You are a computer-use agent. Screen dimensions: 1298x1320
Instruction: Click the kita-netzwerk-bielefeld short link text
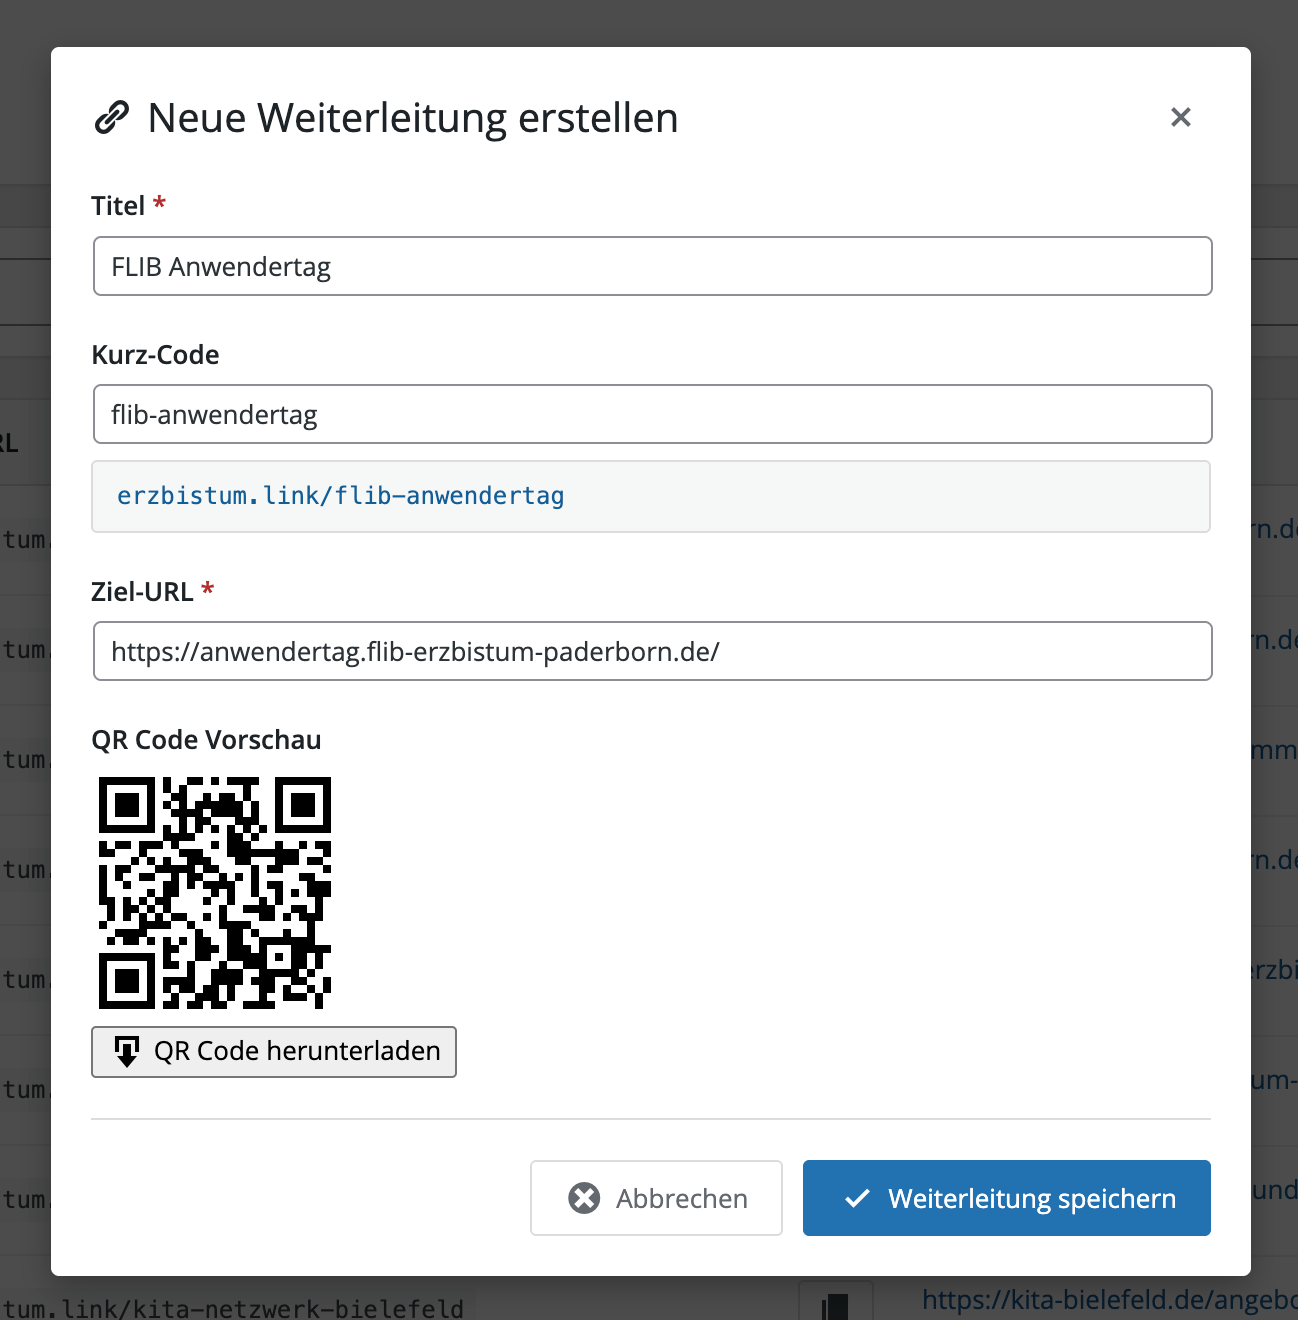233,1308
